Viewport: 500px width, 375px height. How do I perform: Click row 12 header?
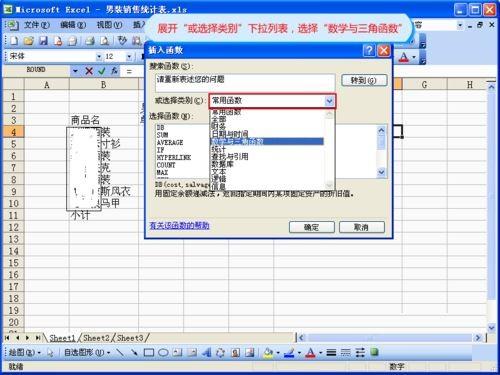[x=14, y=227]
